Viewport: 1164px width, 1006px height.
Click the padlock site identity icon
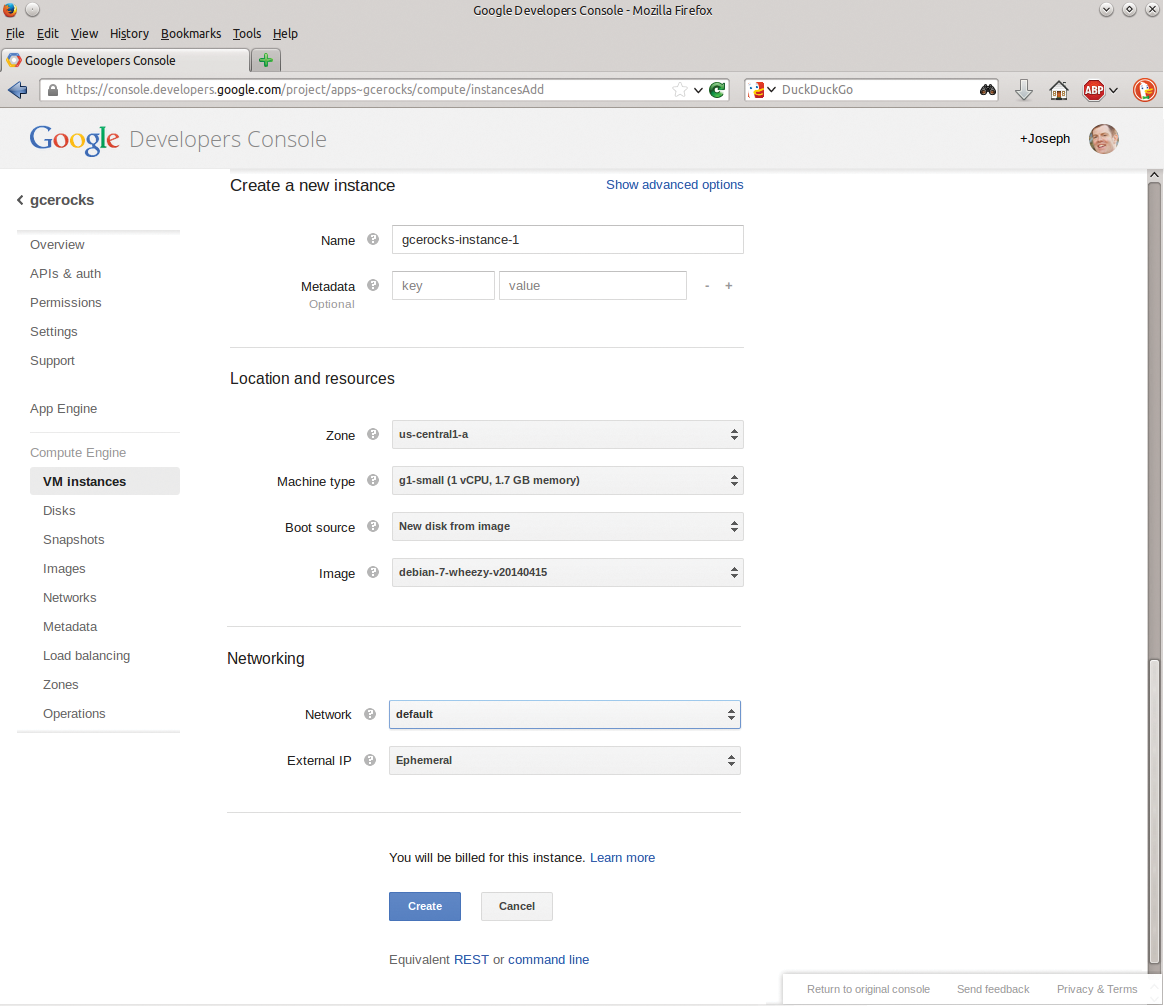click(53, 90)
